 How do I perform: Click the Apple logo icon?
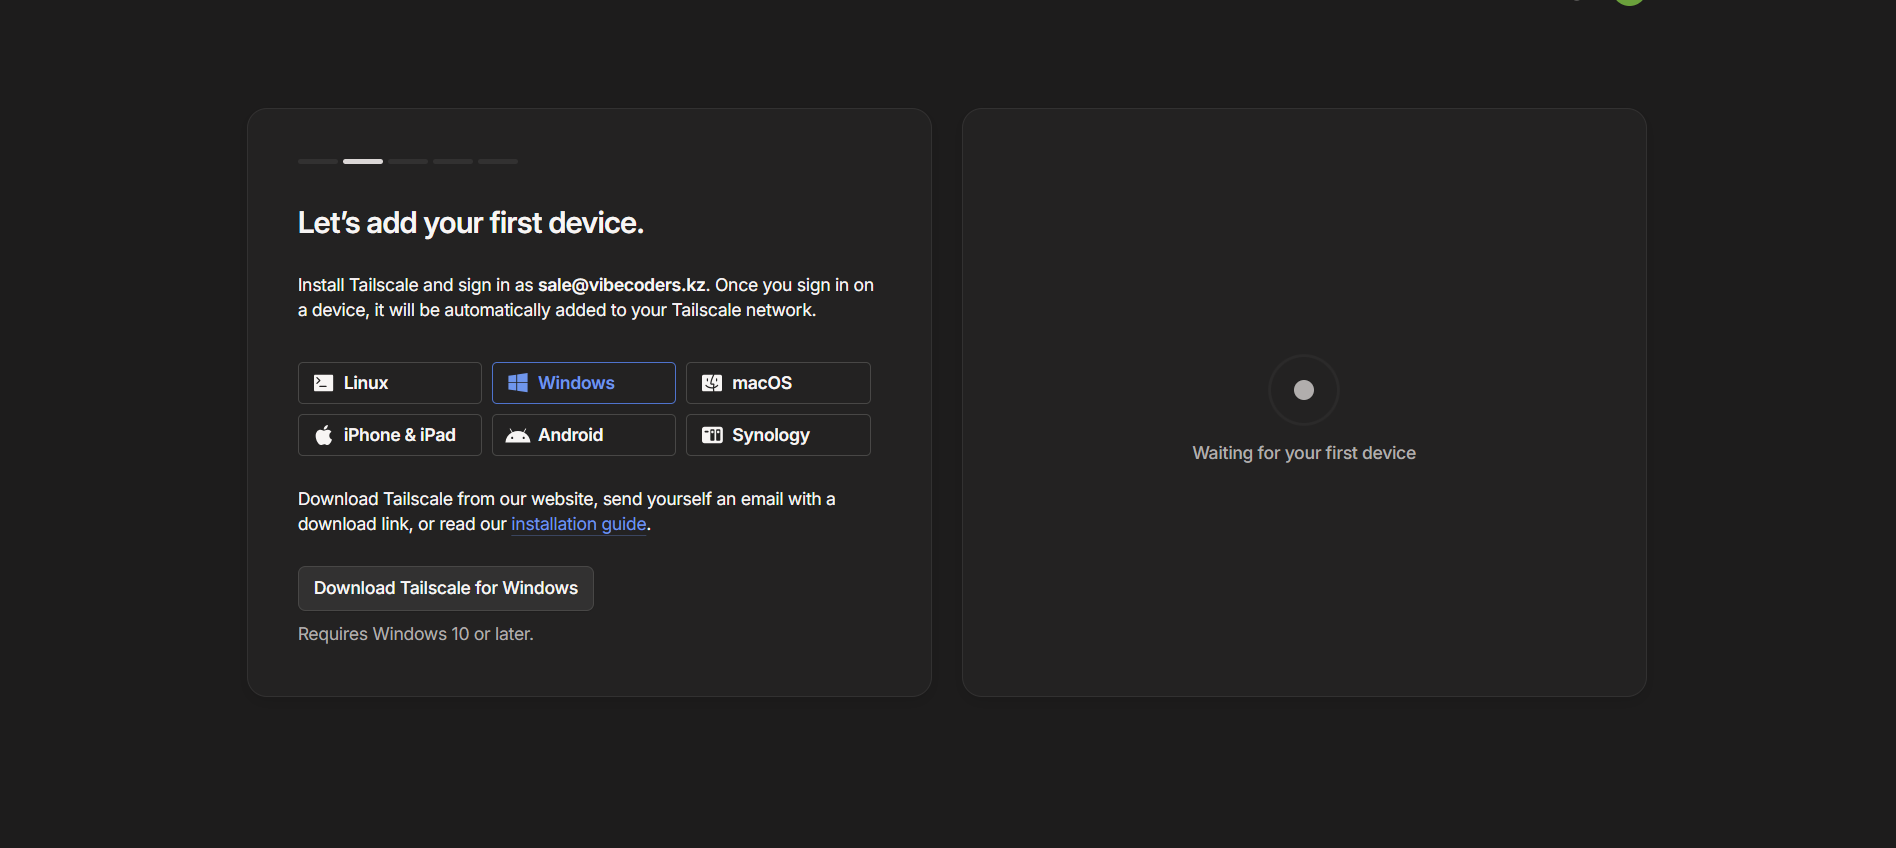pos(323,435)
